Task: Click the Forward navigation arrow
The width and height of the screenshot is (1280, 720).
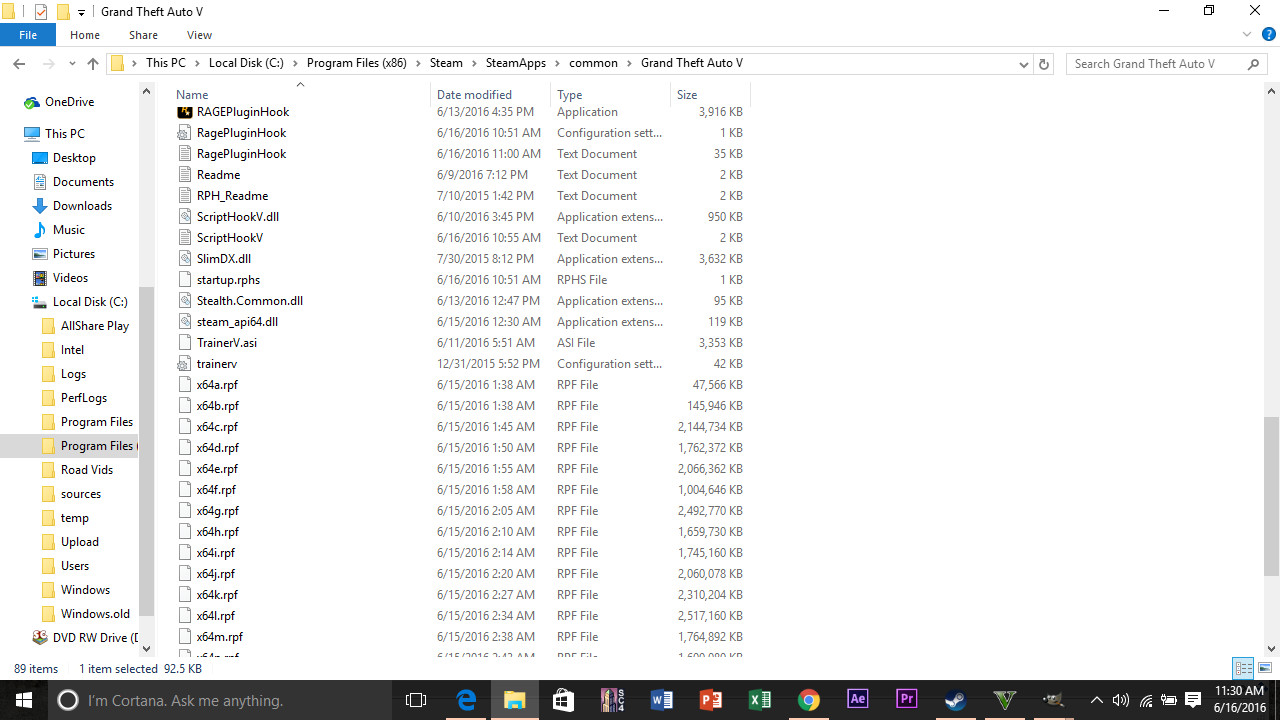Action: (46, 64)
